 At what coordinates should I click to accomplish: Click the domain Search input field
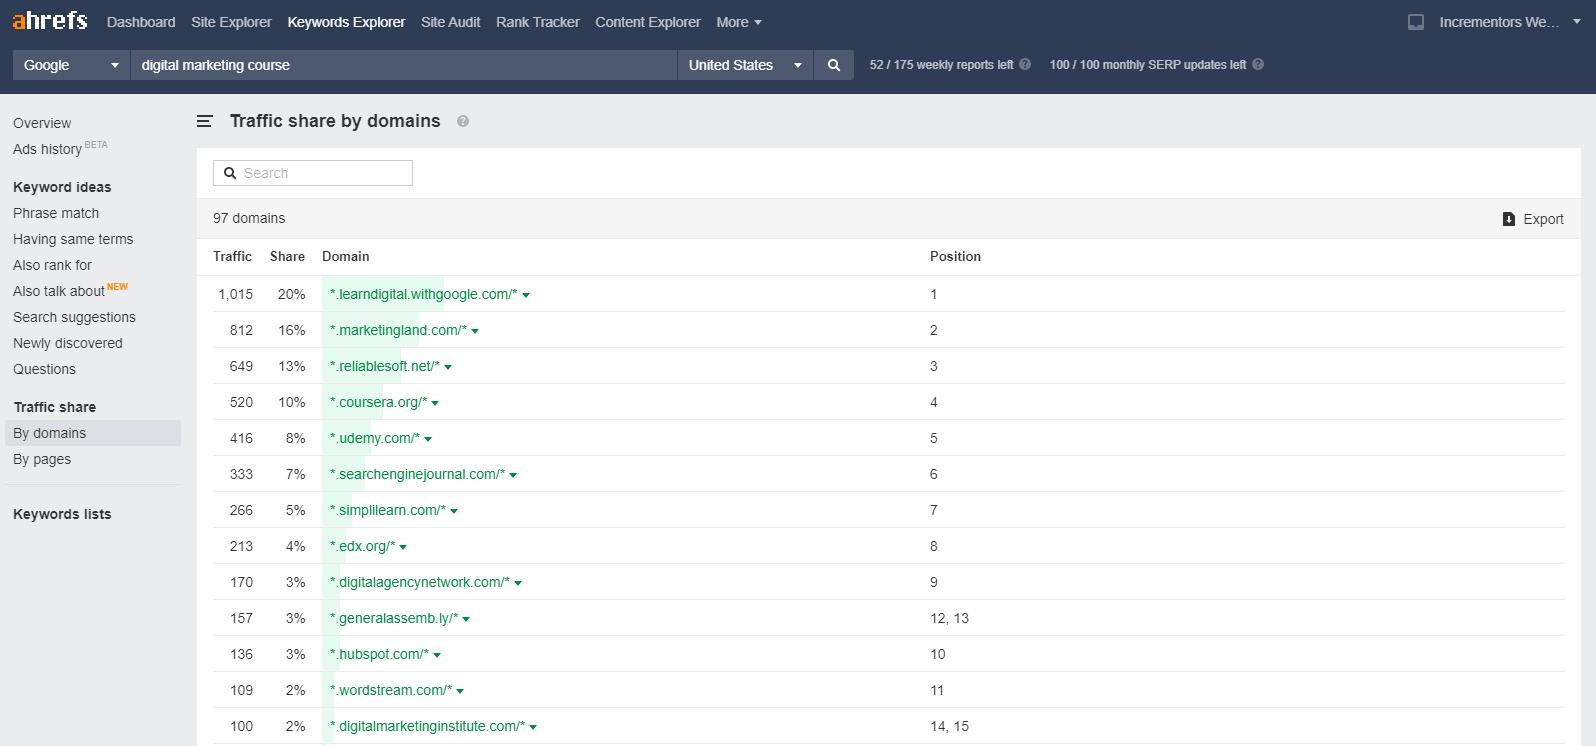click(x=313, y=173)
